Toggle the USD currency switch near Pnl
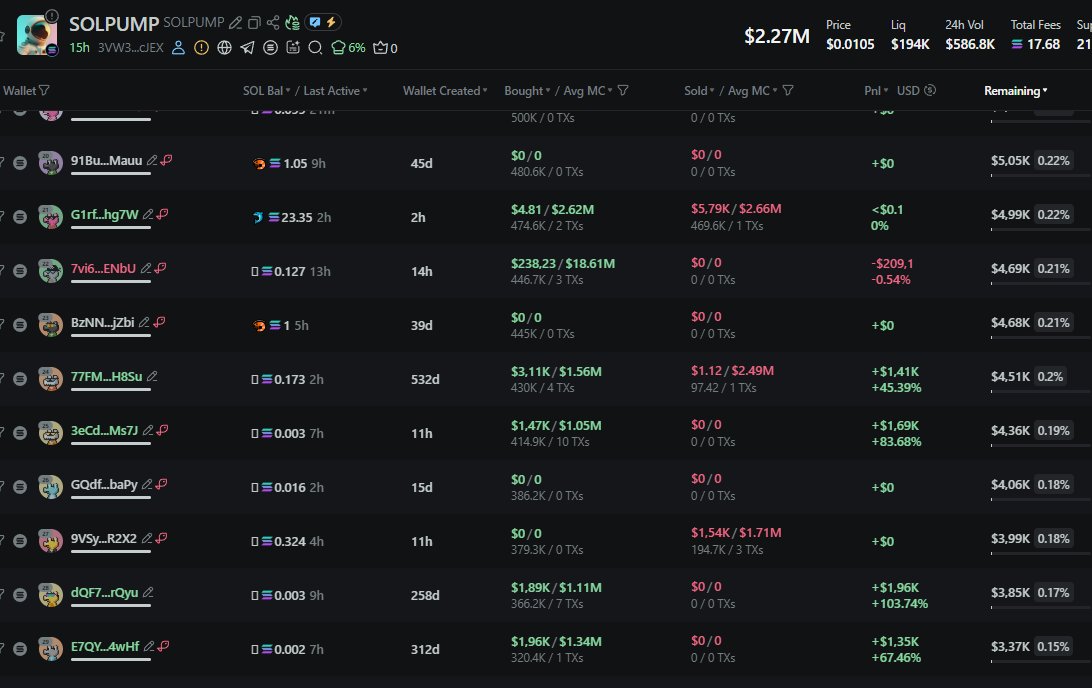This screenshot has height=688, width=1092. [930, 91]
